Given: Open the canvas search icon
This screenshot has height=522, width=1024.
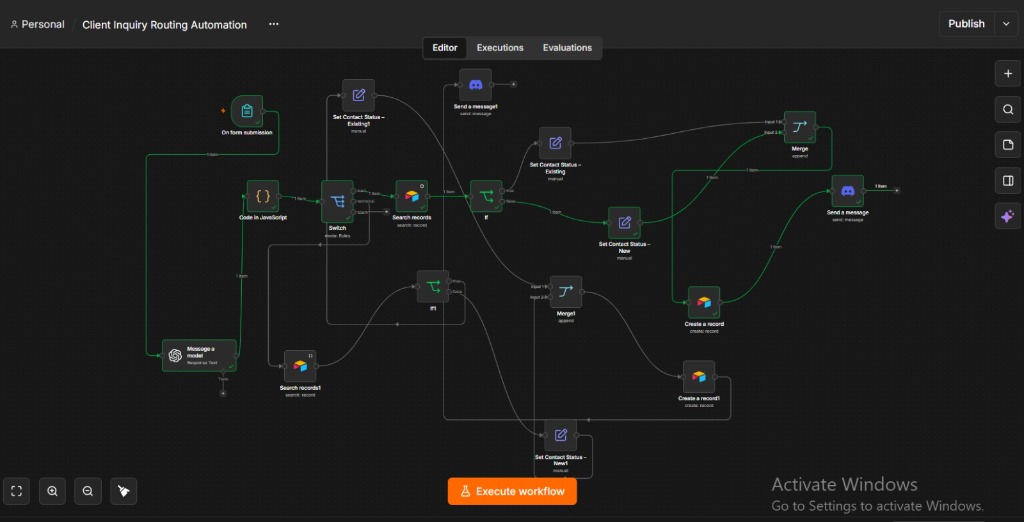Looking at the screenshot, I should point(1007,109).
